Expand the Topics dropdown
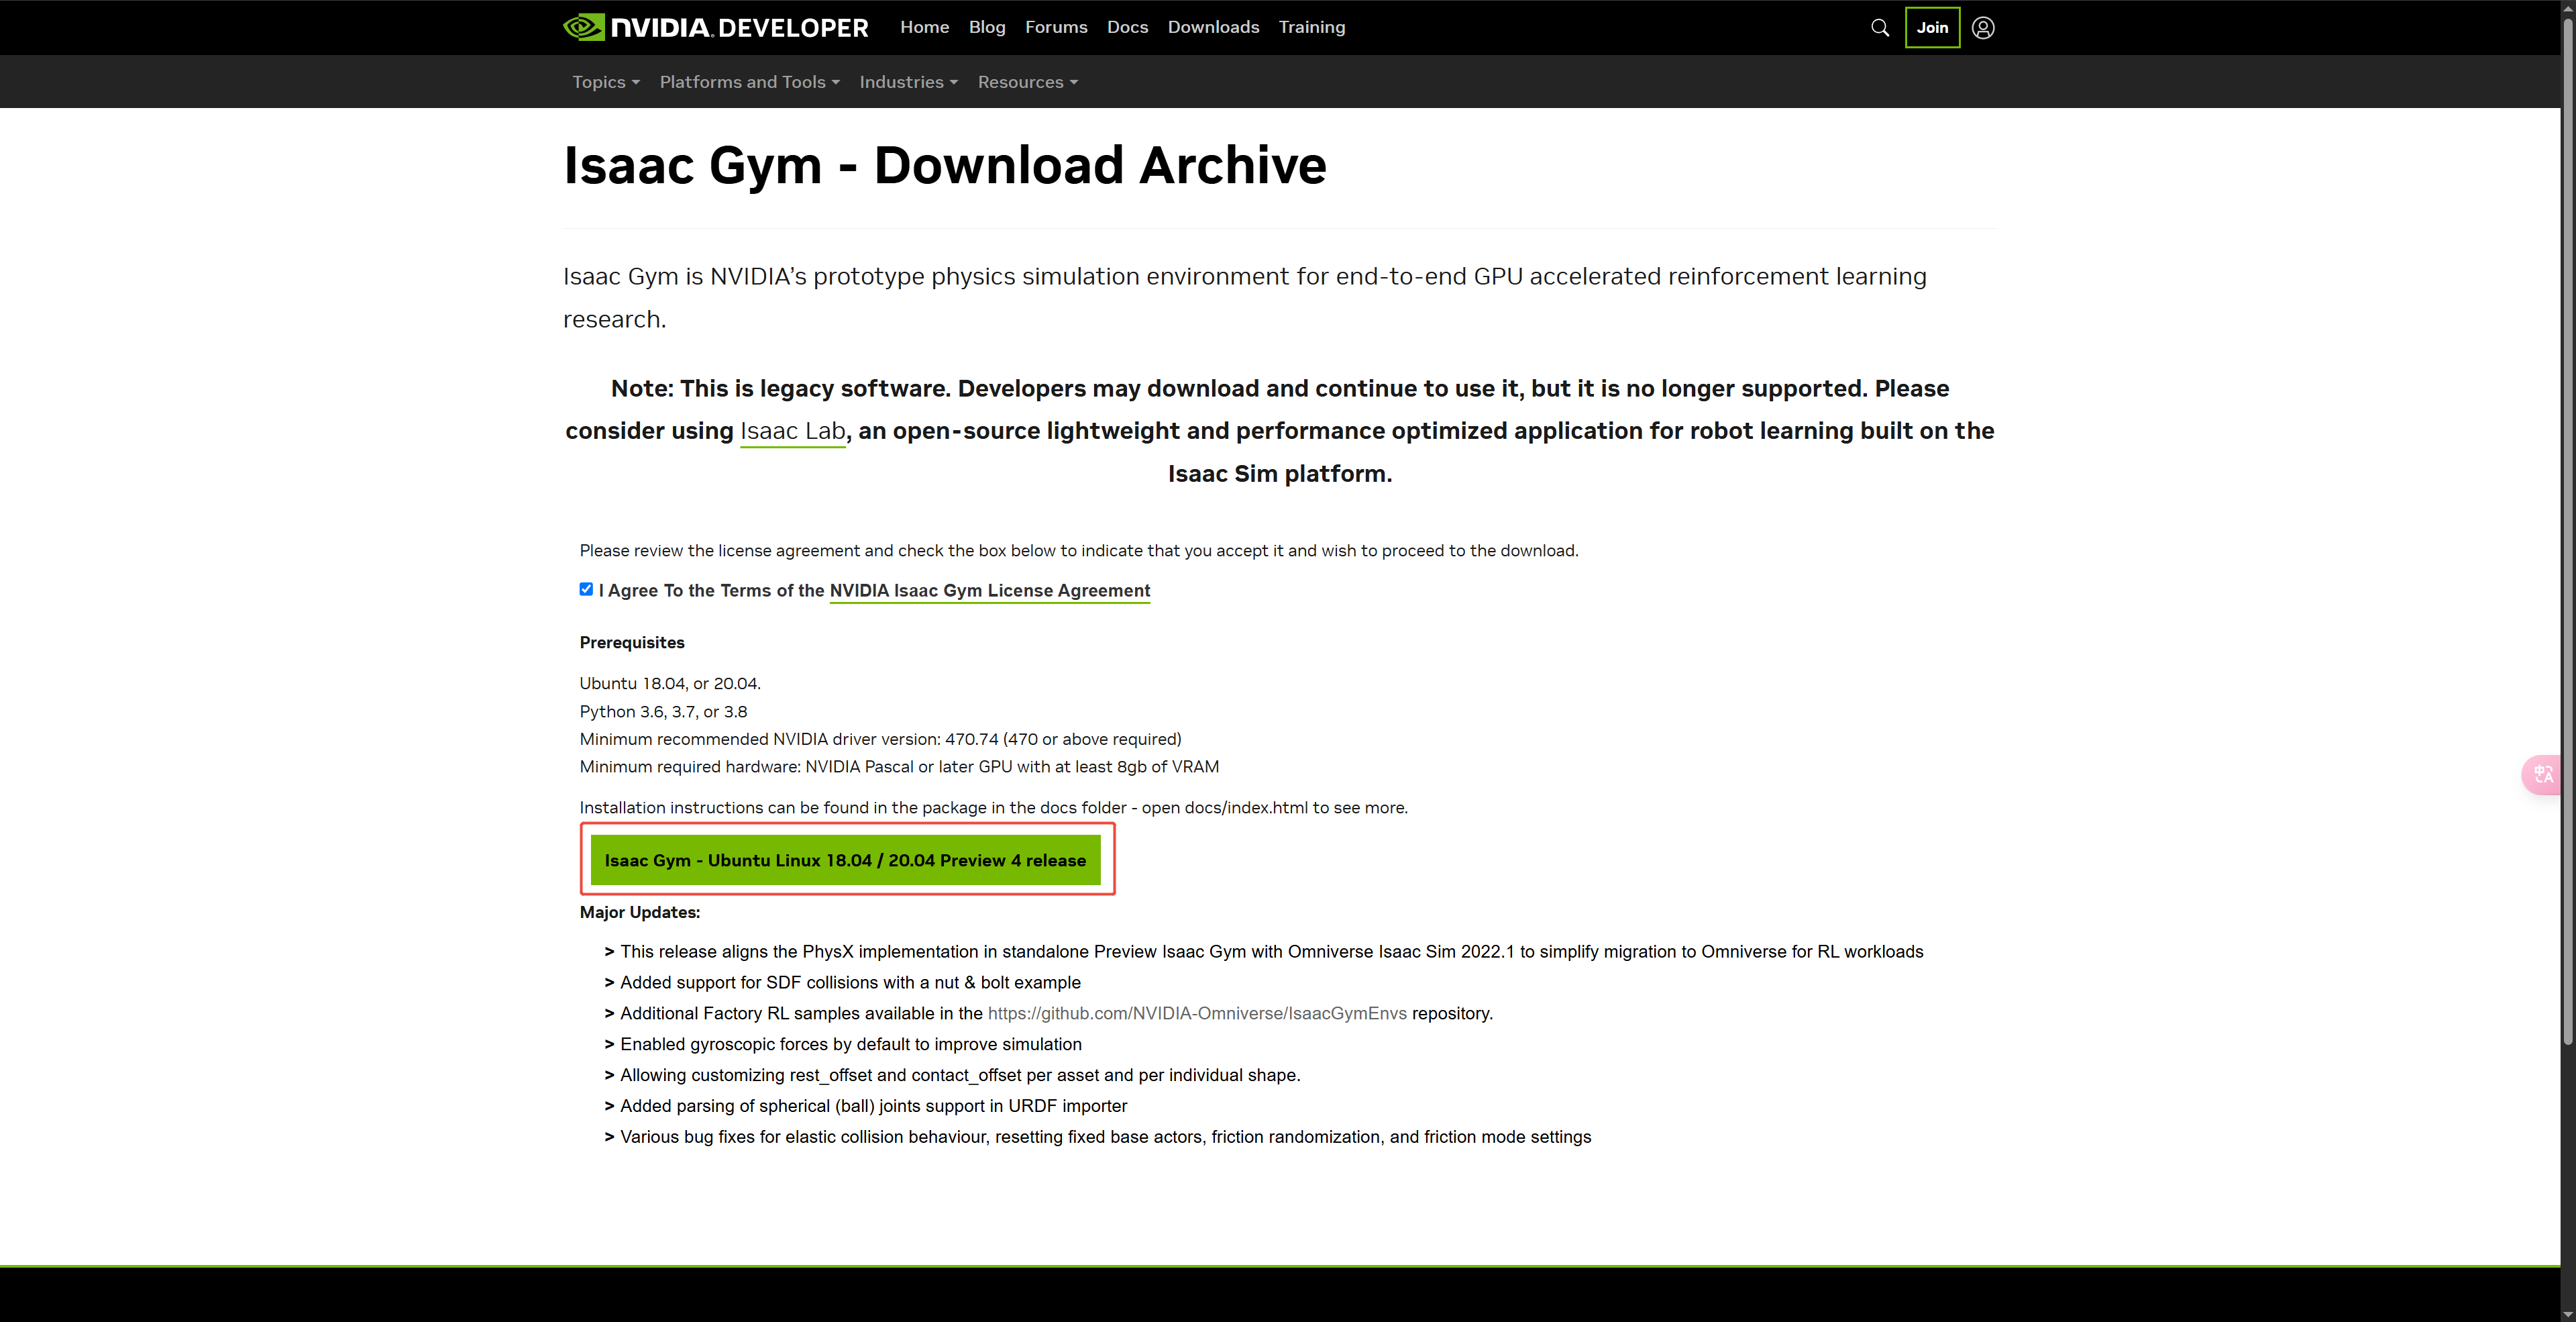2576x1322 pixels. click(606, 82)
